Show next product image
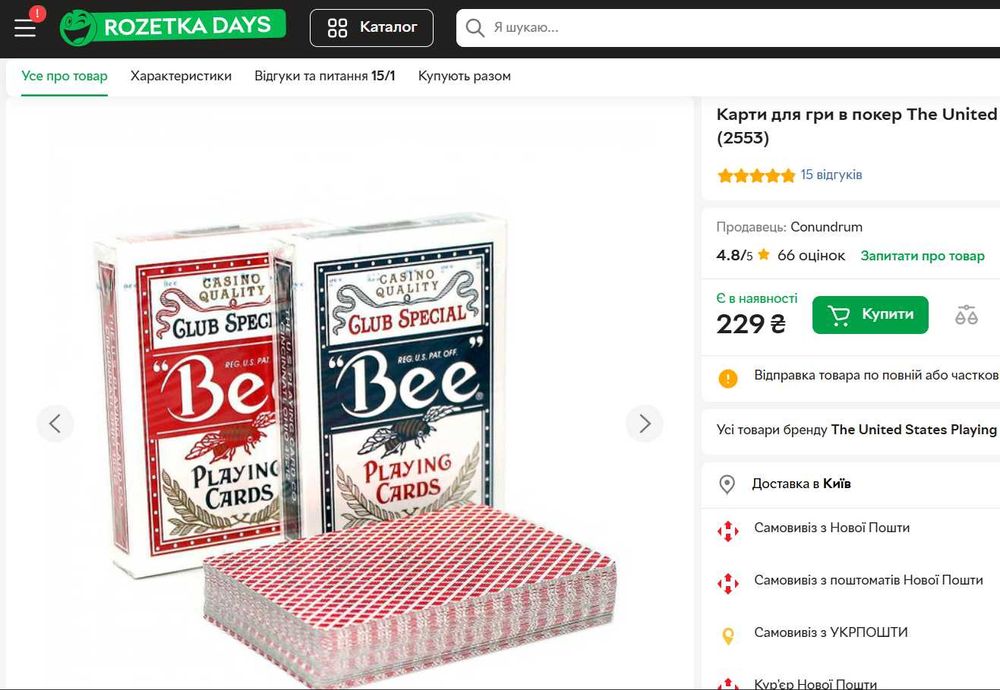 (x=645, y=423)
